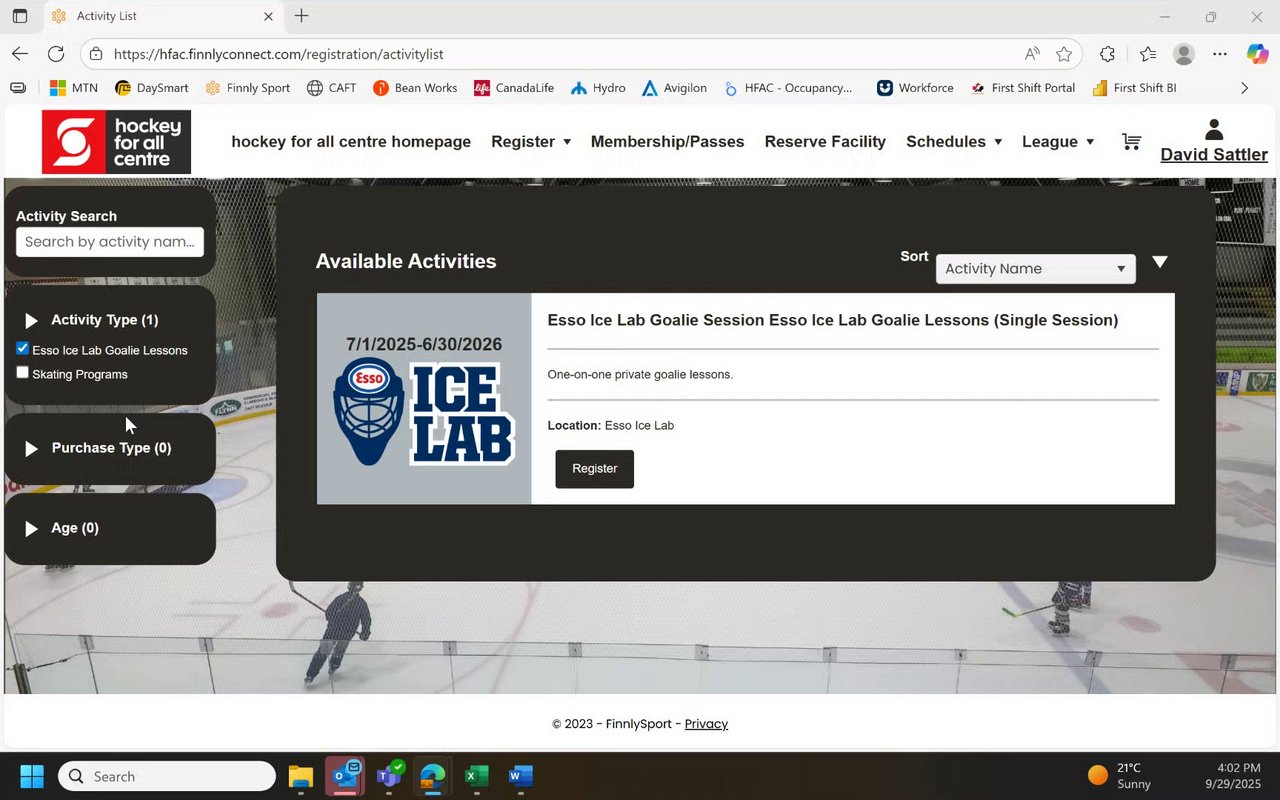The image size is (1280, 800).
Task: Open the Sort by Activity Name dropdown
Action: point(1035,268)
